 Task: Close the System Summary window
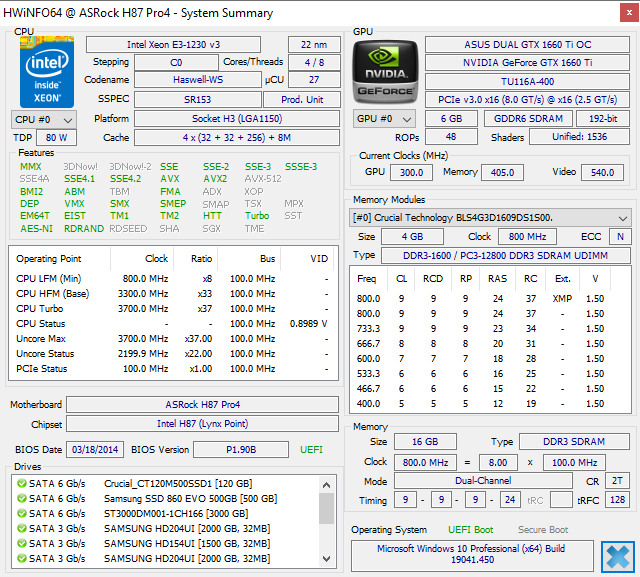pyautogui.click(x=629, y=13)
